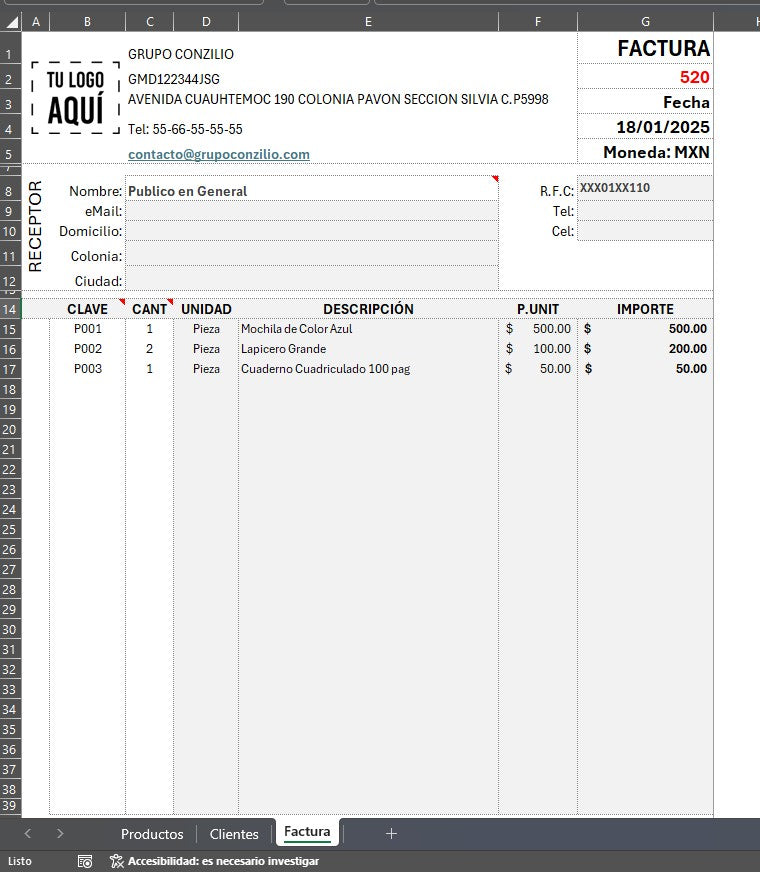Click the accessibility checker icon in status bar
This screenshot has width=760, height=872.
tap(116, 861)
